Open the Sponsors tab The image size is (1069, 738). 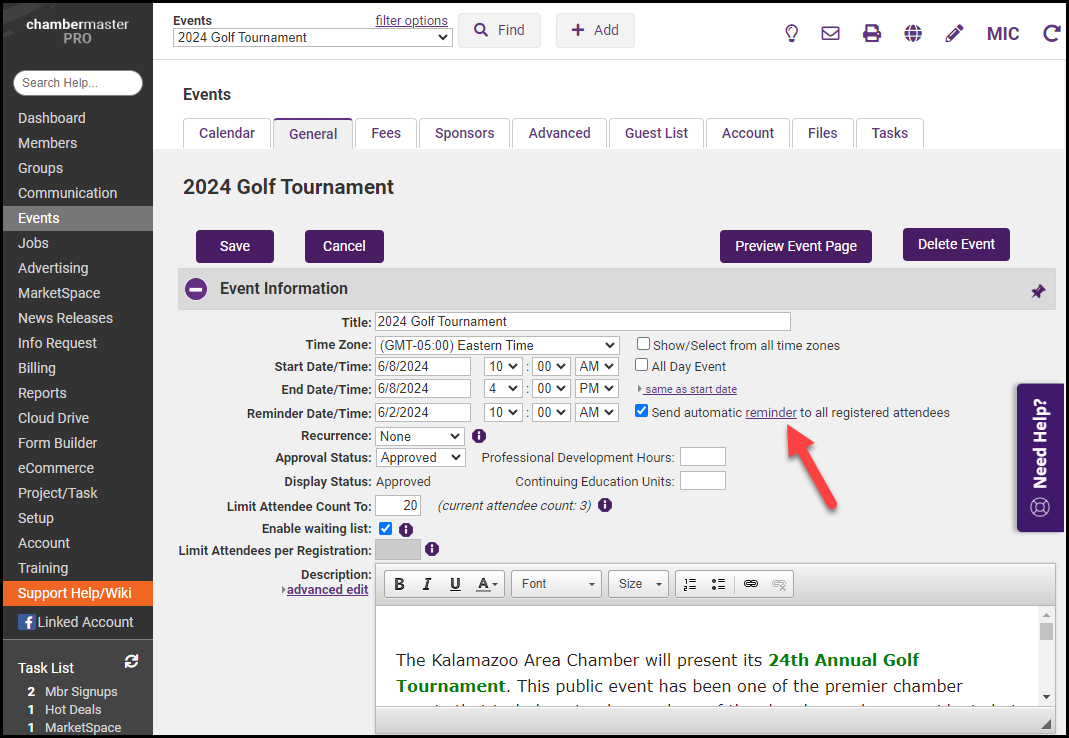pyautogui.click(x=464, y=133)
